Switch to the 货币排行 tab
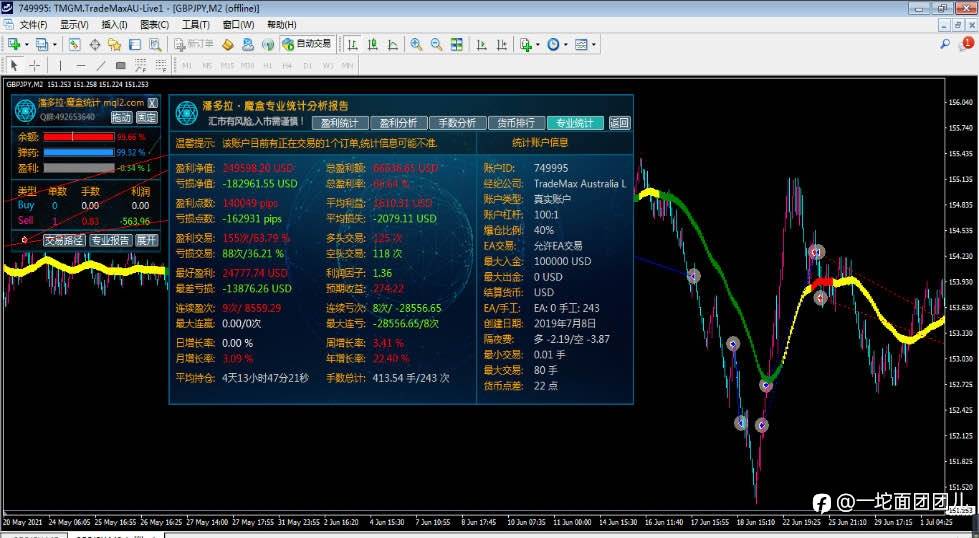 click(x=516, y=123)
